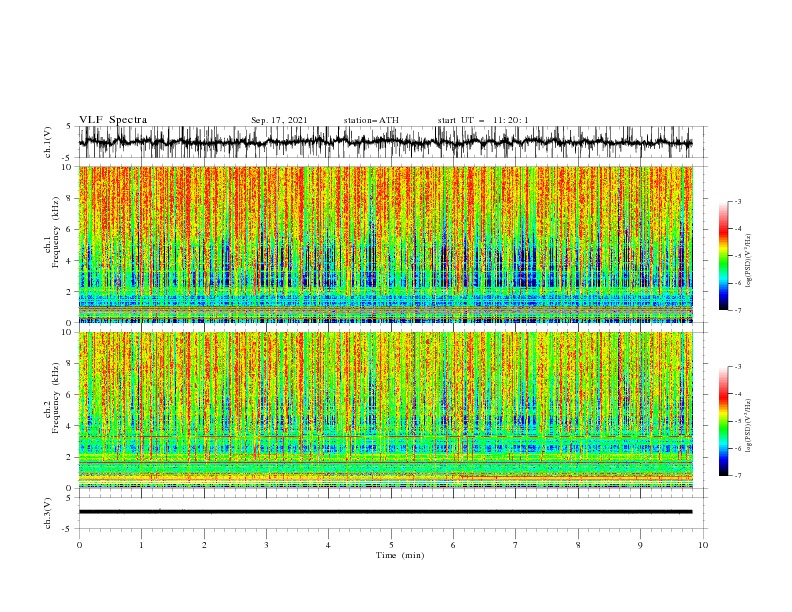Click time axis tick label '5'
Viewport: 792px width, 612px height.
pyautogui.click(x=391, y=545)
